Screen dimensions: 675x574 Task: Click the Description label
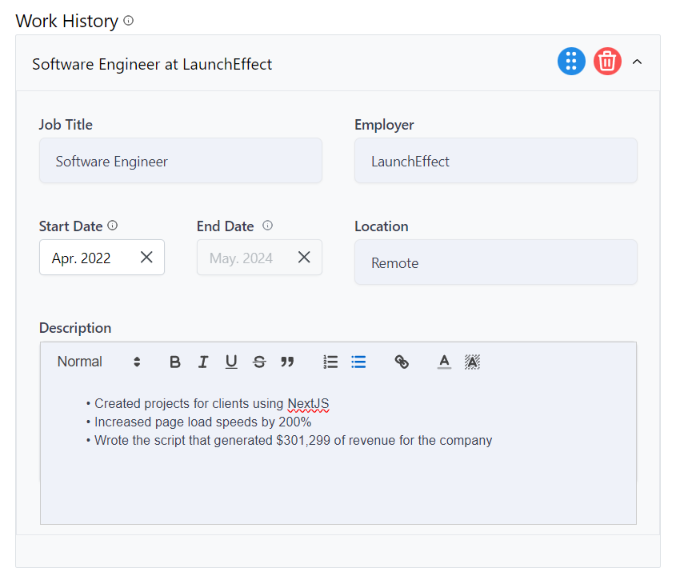click(75, 328)
